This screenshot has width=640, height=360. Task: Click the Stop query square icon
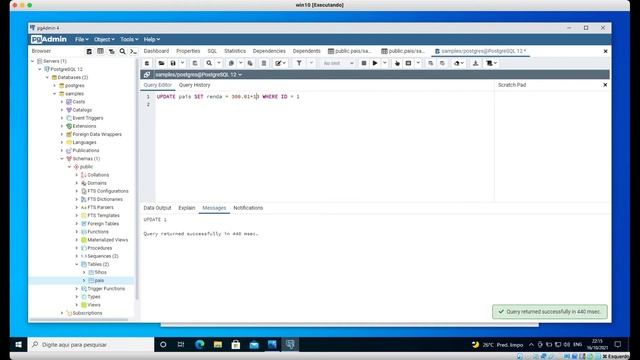point(364,63)
